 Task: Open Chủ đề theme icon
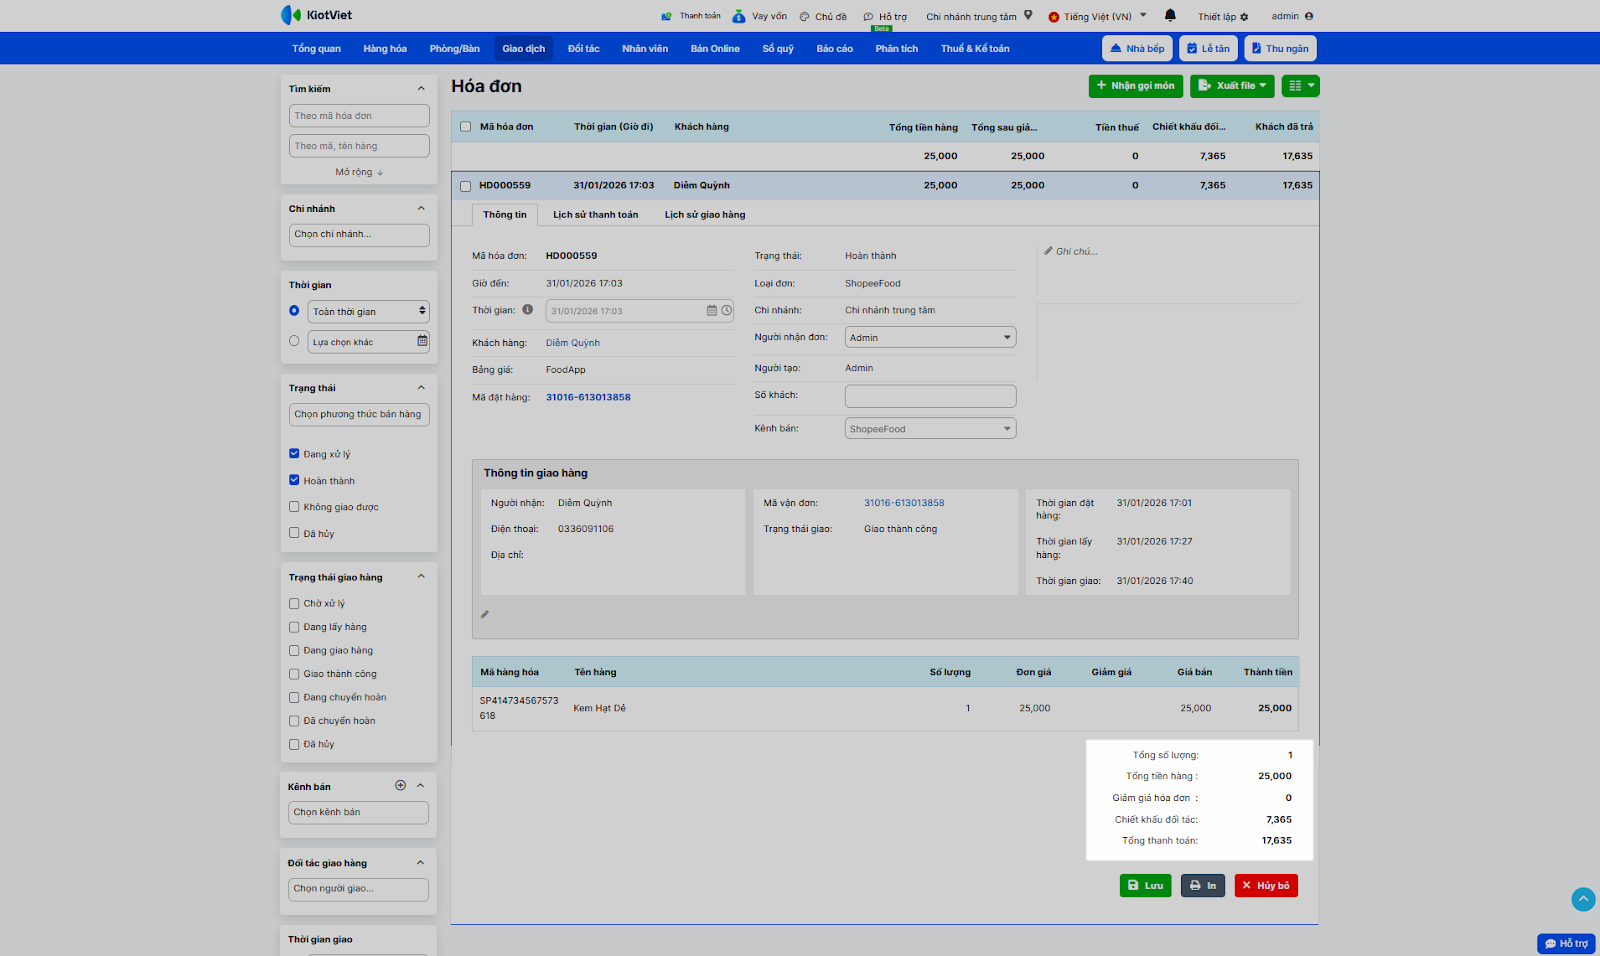pyautogui.click(x=804, y=17)
